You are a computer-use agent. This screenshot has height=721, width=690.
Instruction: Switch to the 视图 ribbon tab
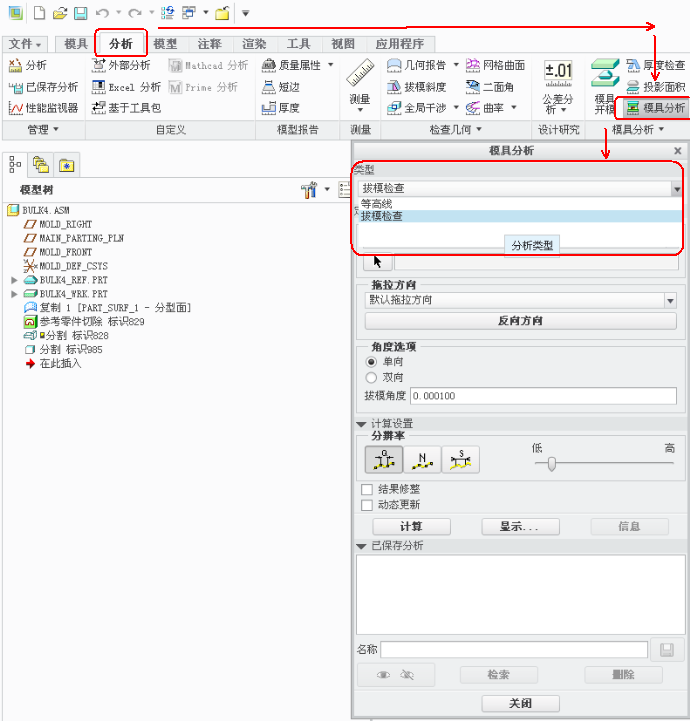[x=343, y=44]
